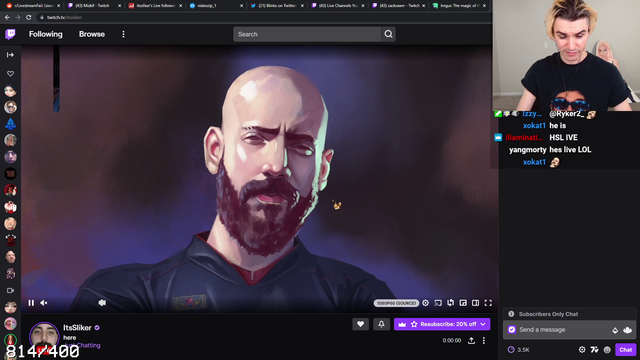Image resolution: width=640 pixels, height=360 pixels.
Task: Click xokat1 username on 'he is' message
Action: click(534, 126)
